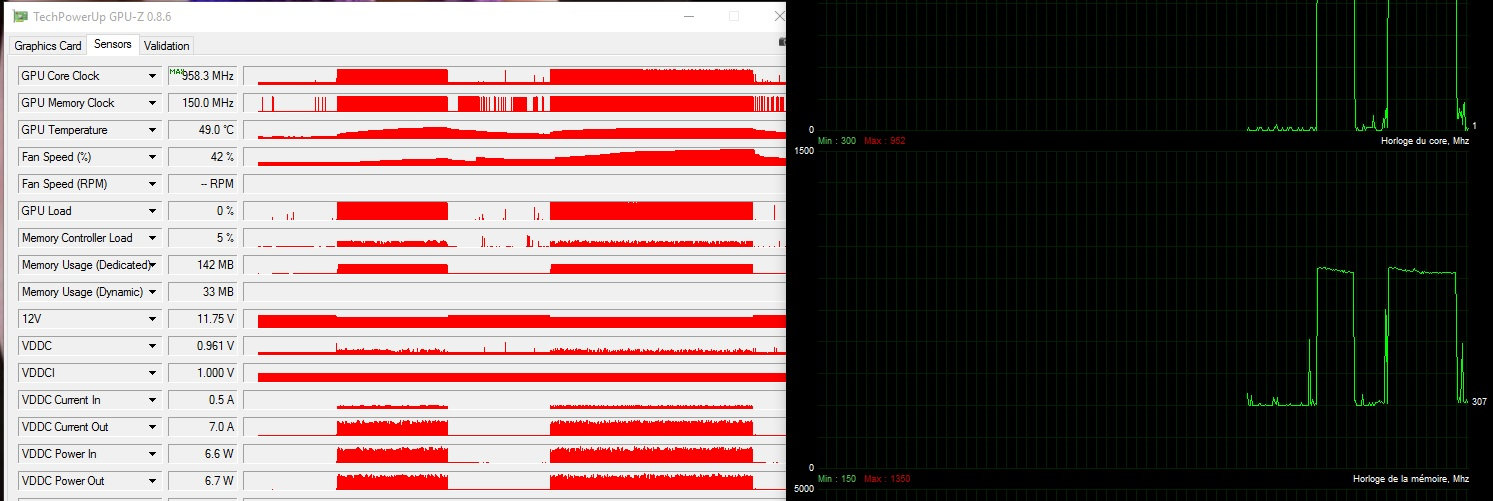Click the 7.0 A current out value
This screenshot has width=1493, height=501.
click(203, 427)
